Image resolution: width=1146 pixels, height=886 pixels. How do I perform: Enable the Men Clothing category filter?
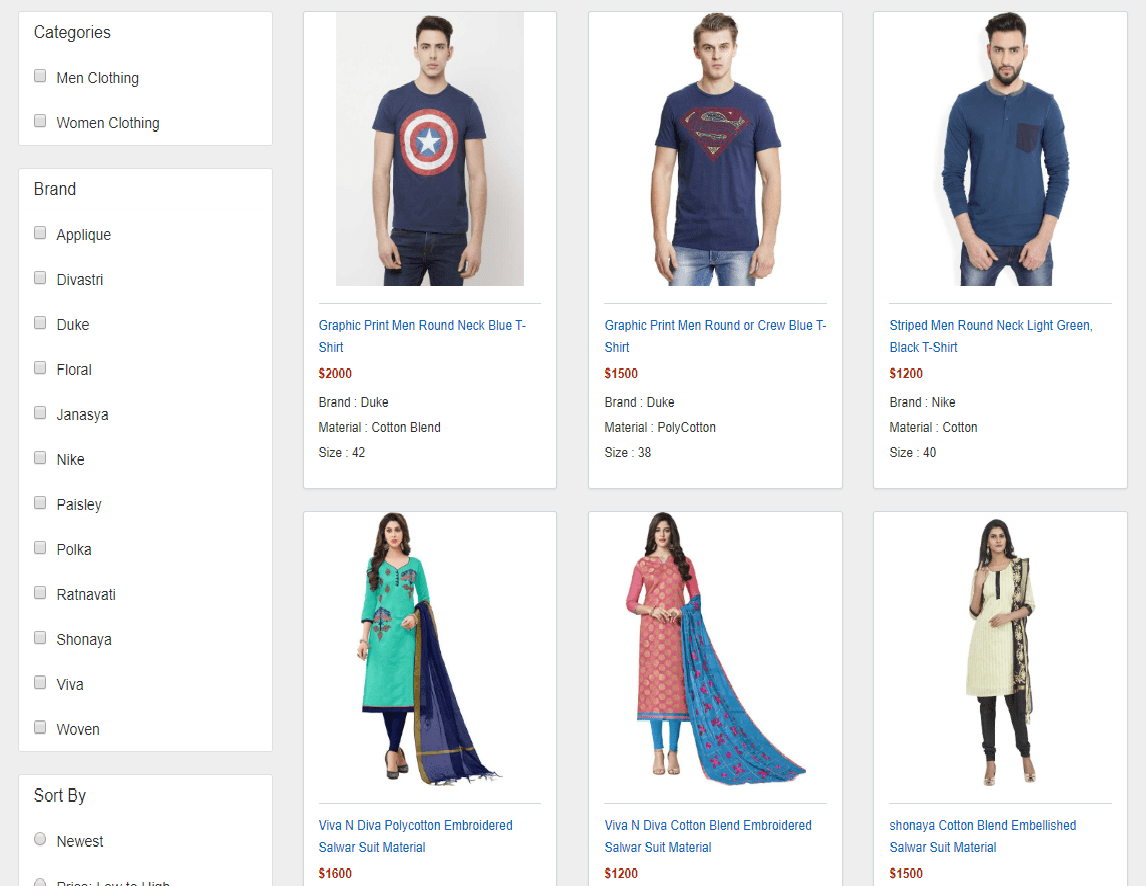40,76
